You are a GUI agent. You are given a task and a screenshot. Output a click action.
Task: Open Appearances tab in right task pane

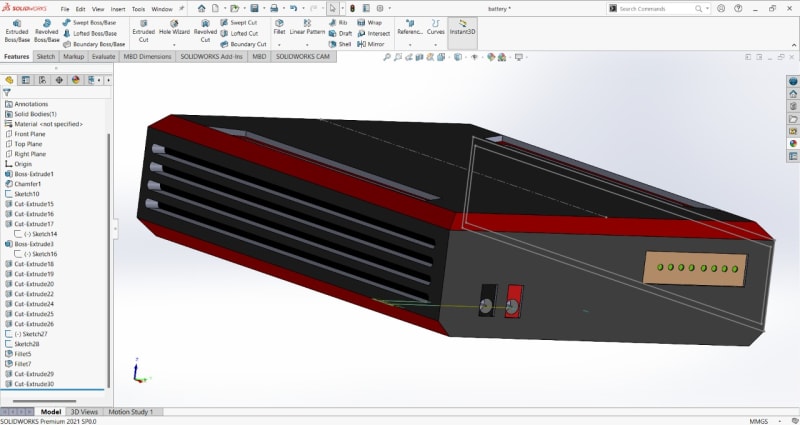pyautogui.click(x=793, y=142)
